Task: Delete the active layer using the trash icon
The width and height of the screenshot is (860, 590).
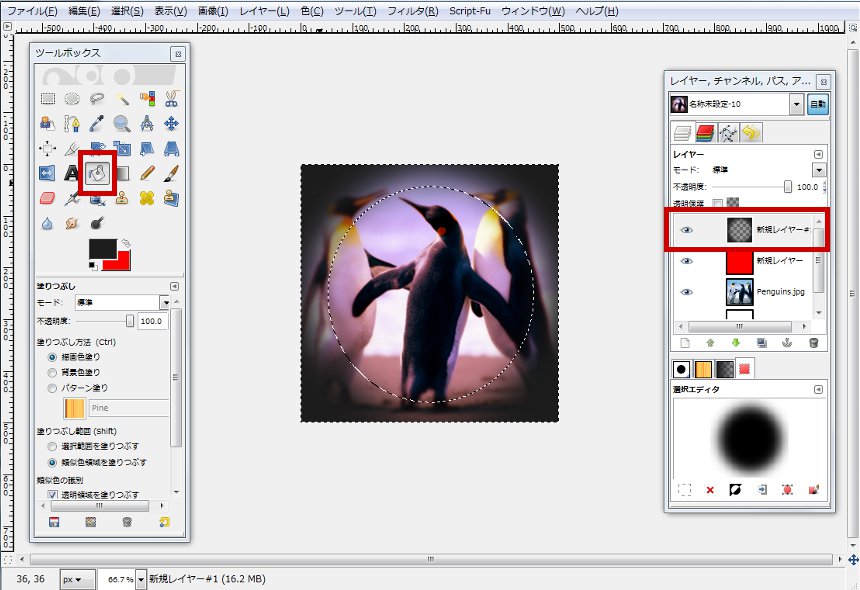Action: point(813,342)
